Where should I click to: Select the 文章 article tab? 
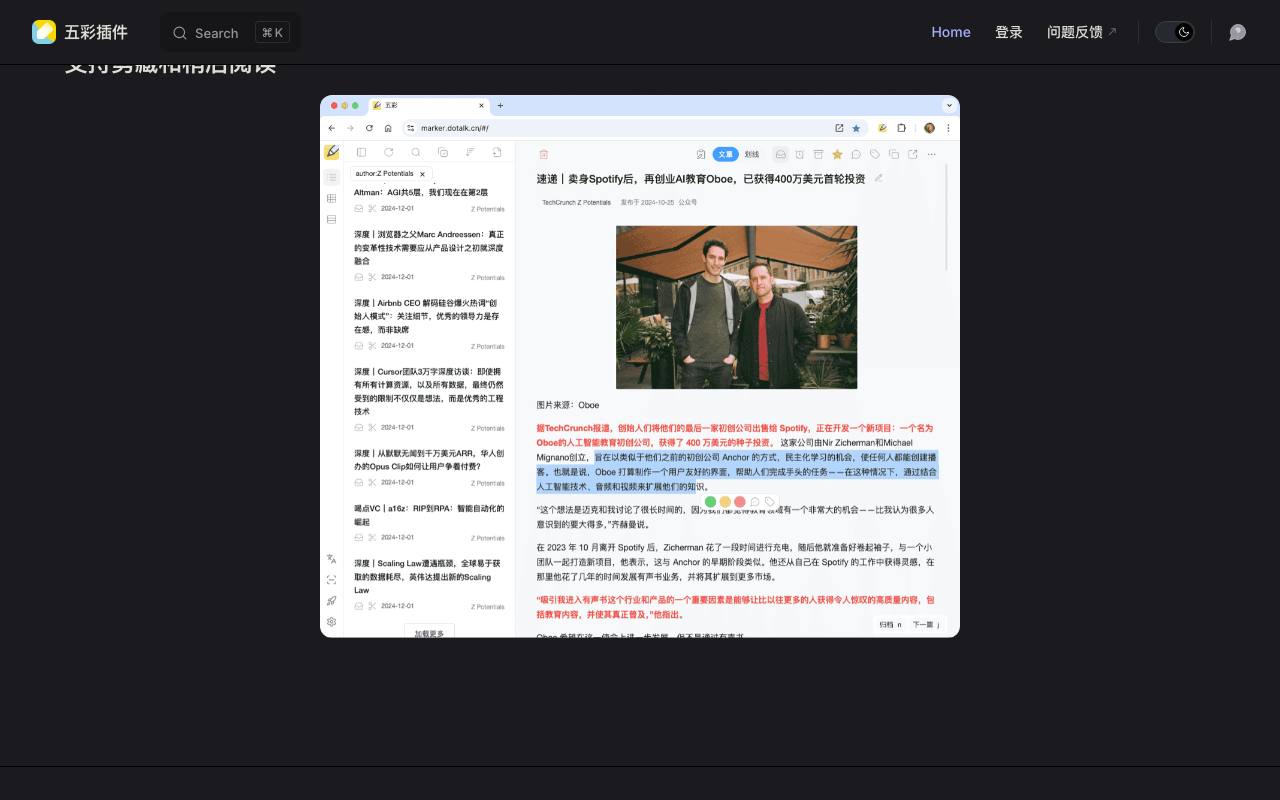coord(726,154)
